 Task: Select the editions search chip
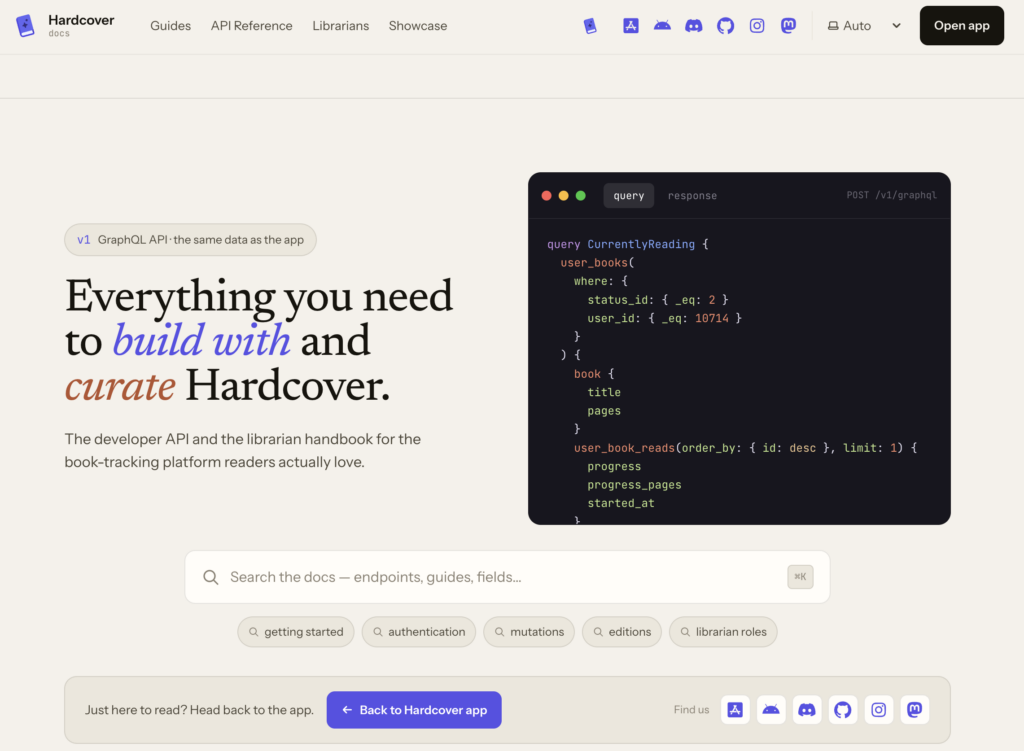tap(622, 631)
